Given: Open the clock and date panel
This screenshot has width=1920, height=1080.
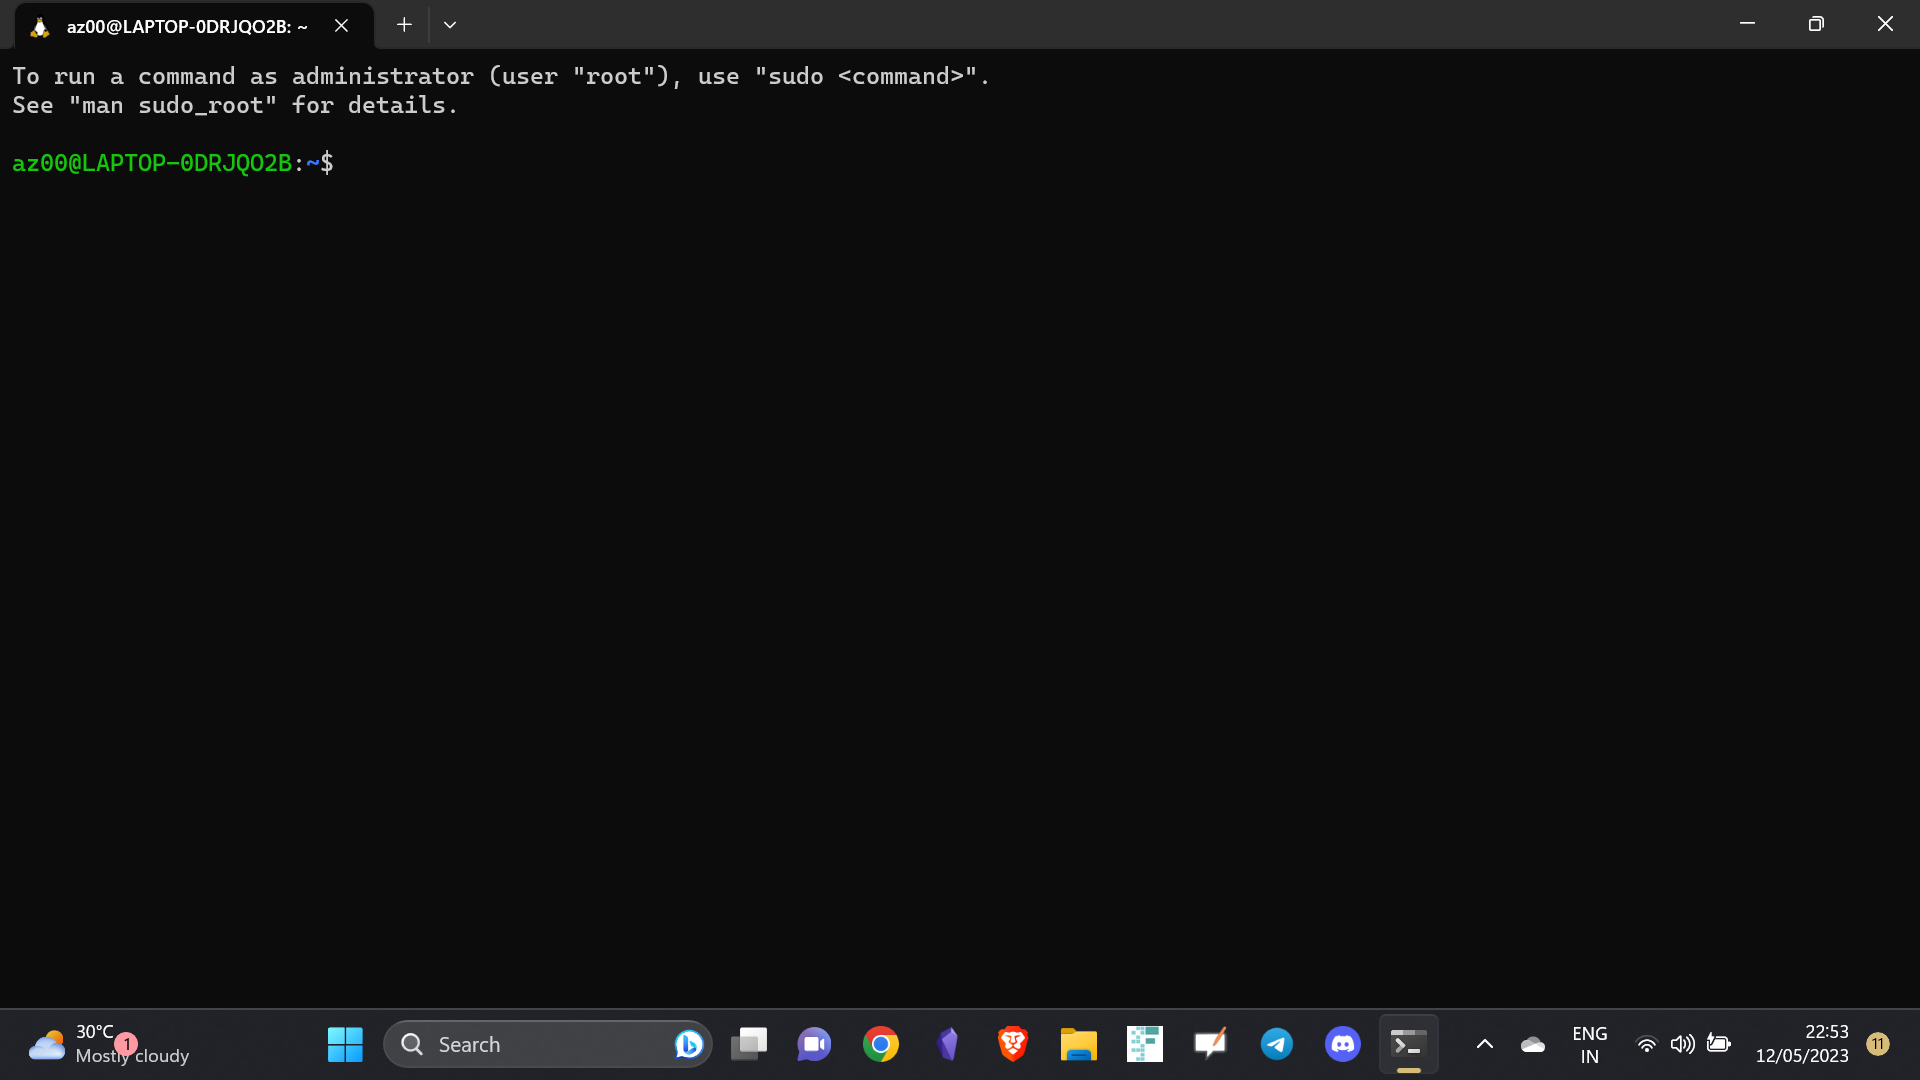Looking at the screenshot, I should pos(1802,1044).
